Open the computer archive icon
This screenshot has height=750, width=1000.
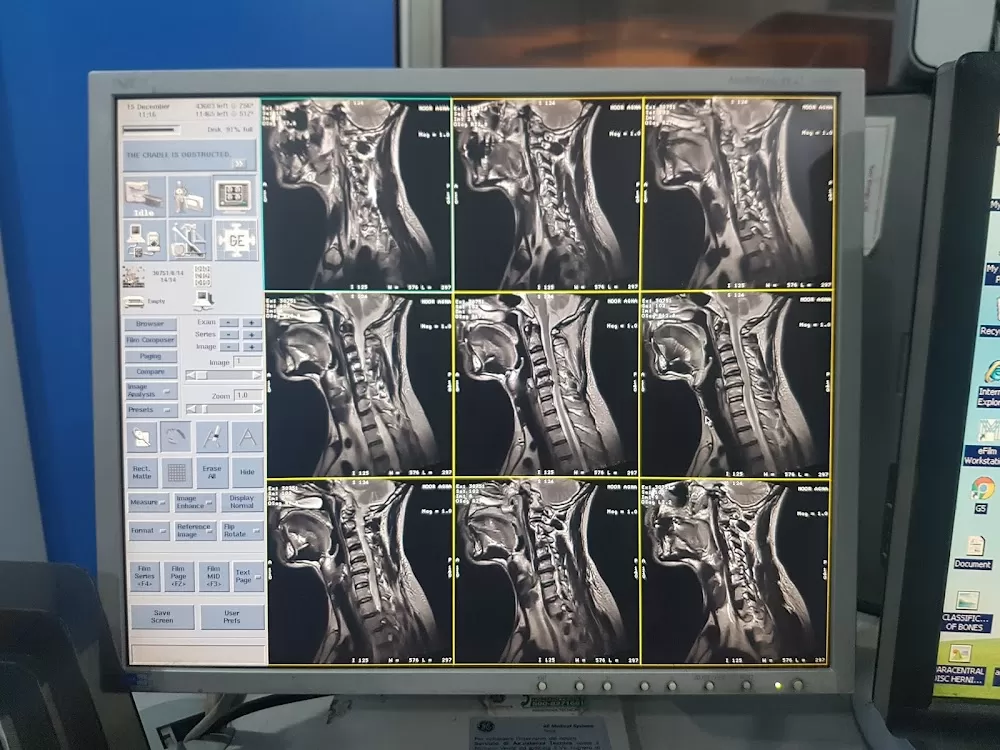coord(204,299)
